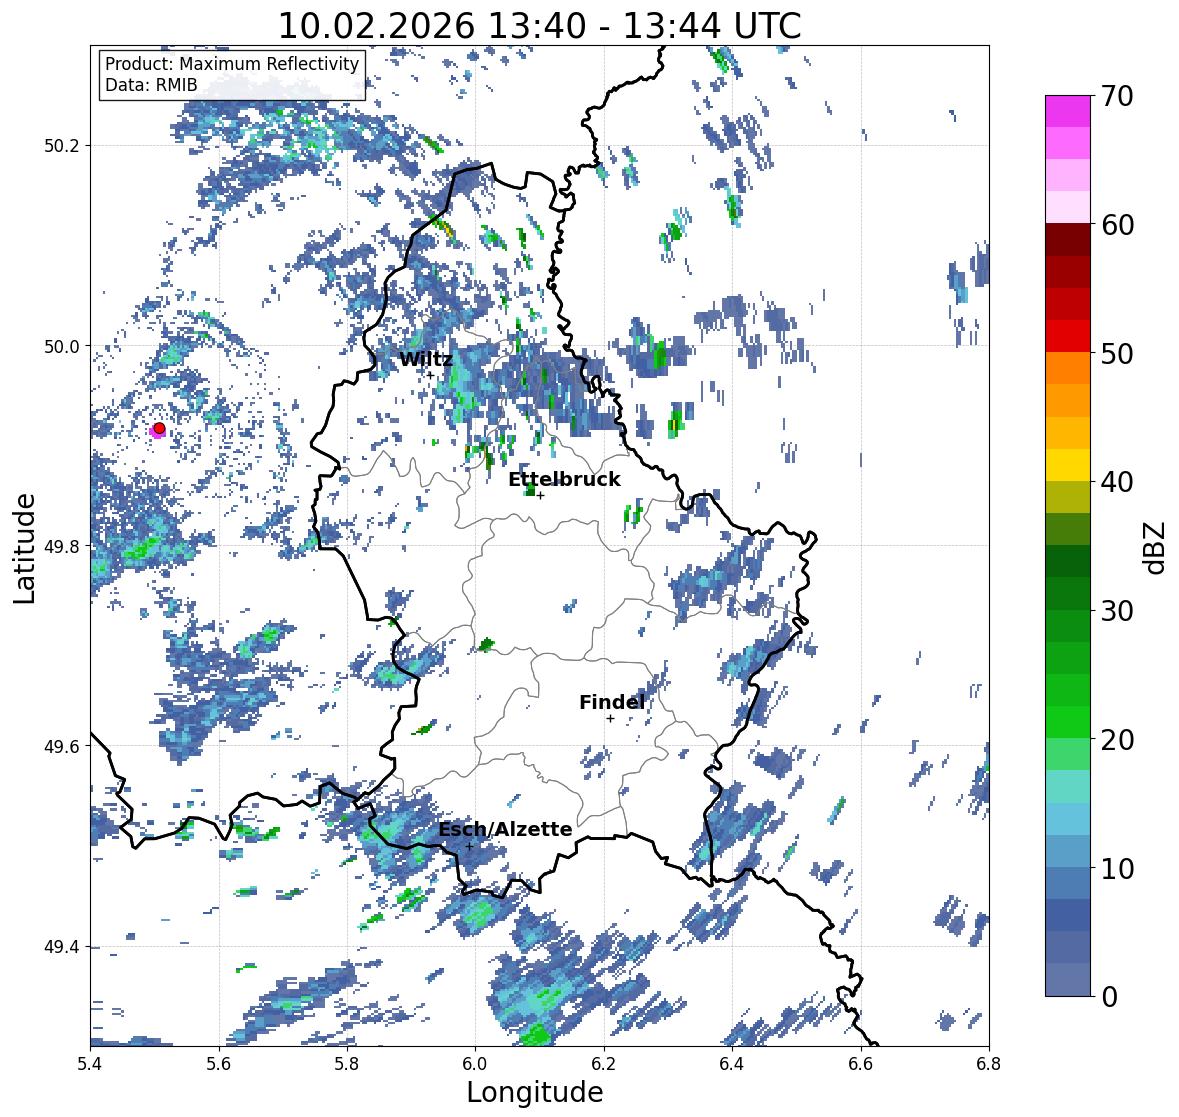Image resolution: width=1179 pixels, height=1117 pixels.
Task: Click the Esch/Alzette station label
Action: 505,829
